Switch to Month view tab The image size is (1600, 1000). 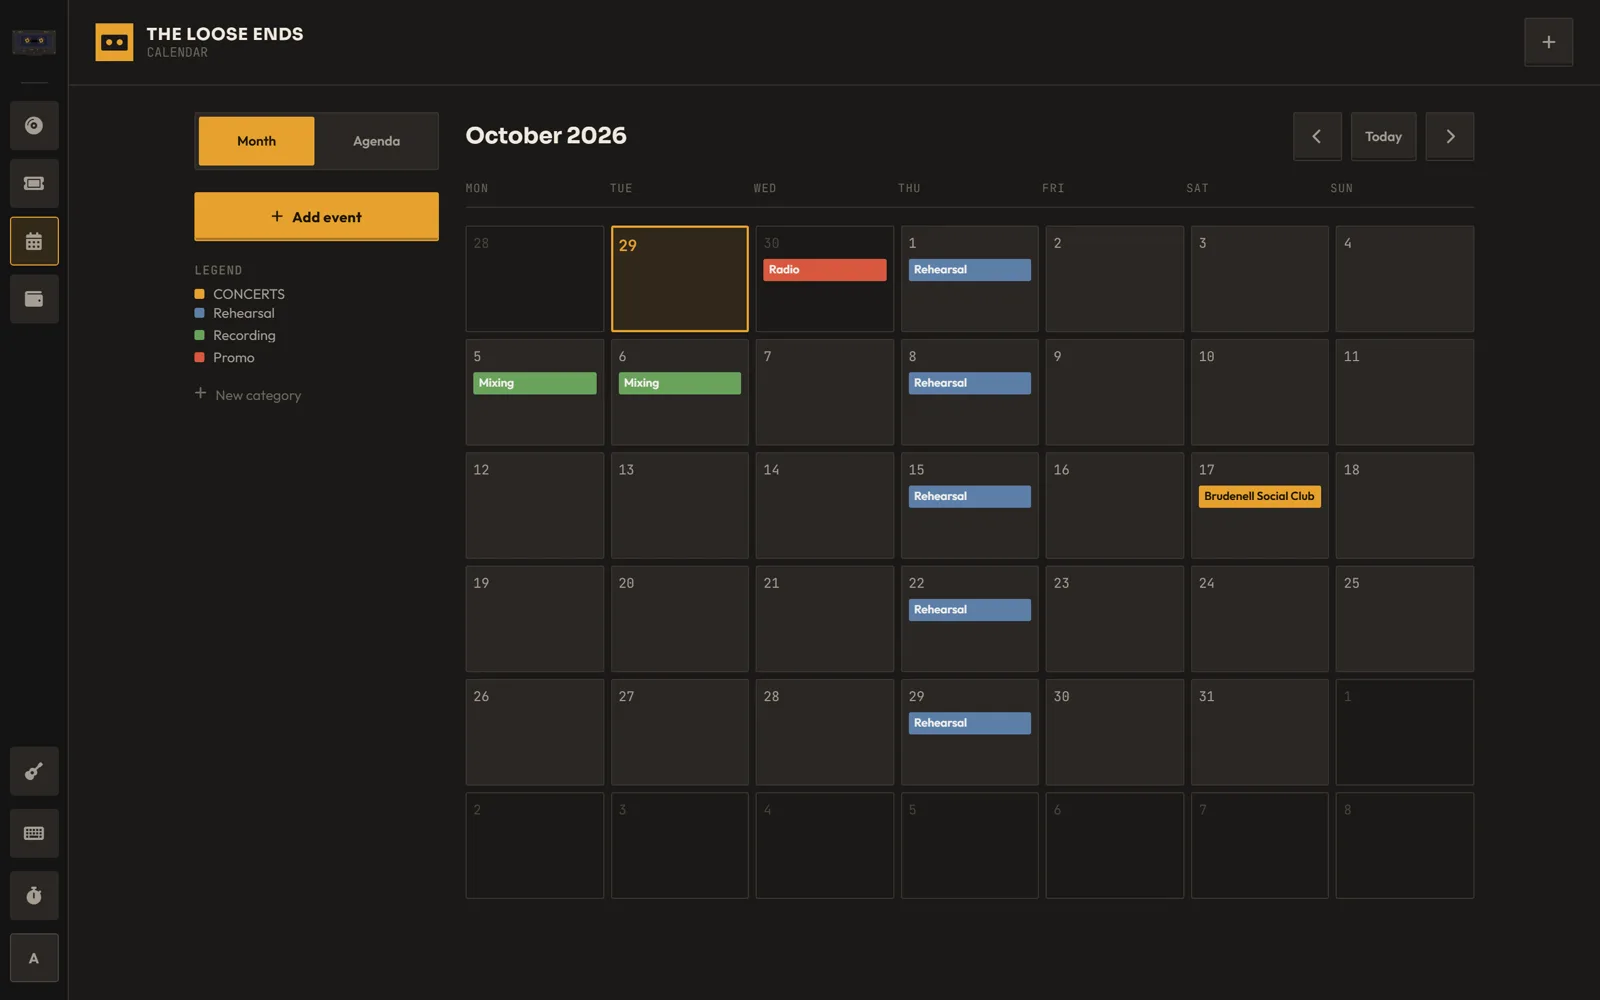point(256,141)
